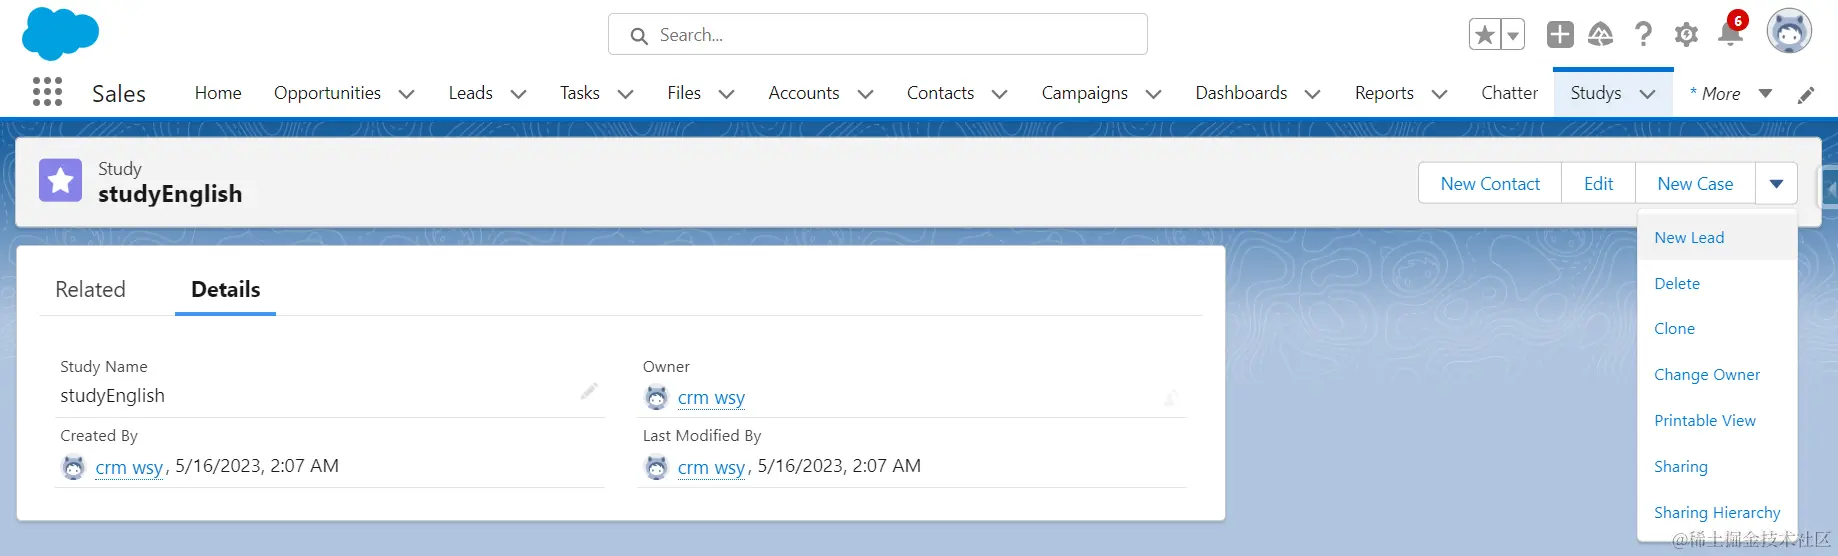Click the search magnifier icon

[639, 36]
